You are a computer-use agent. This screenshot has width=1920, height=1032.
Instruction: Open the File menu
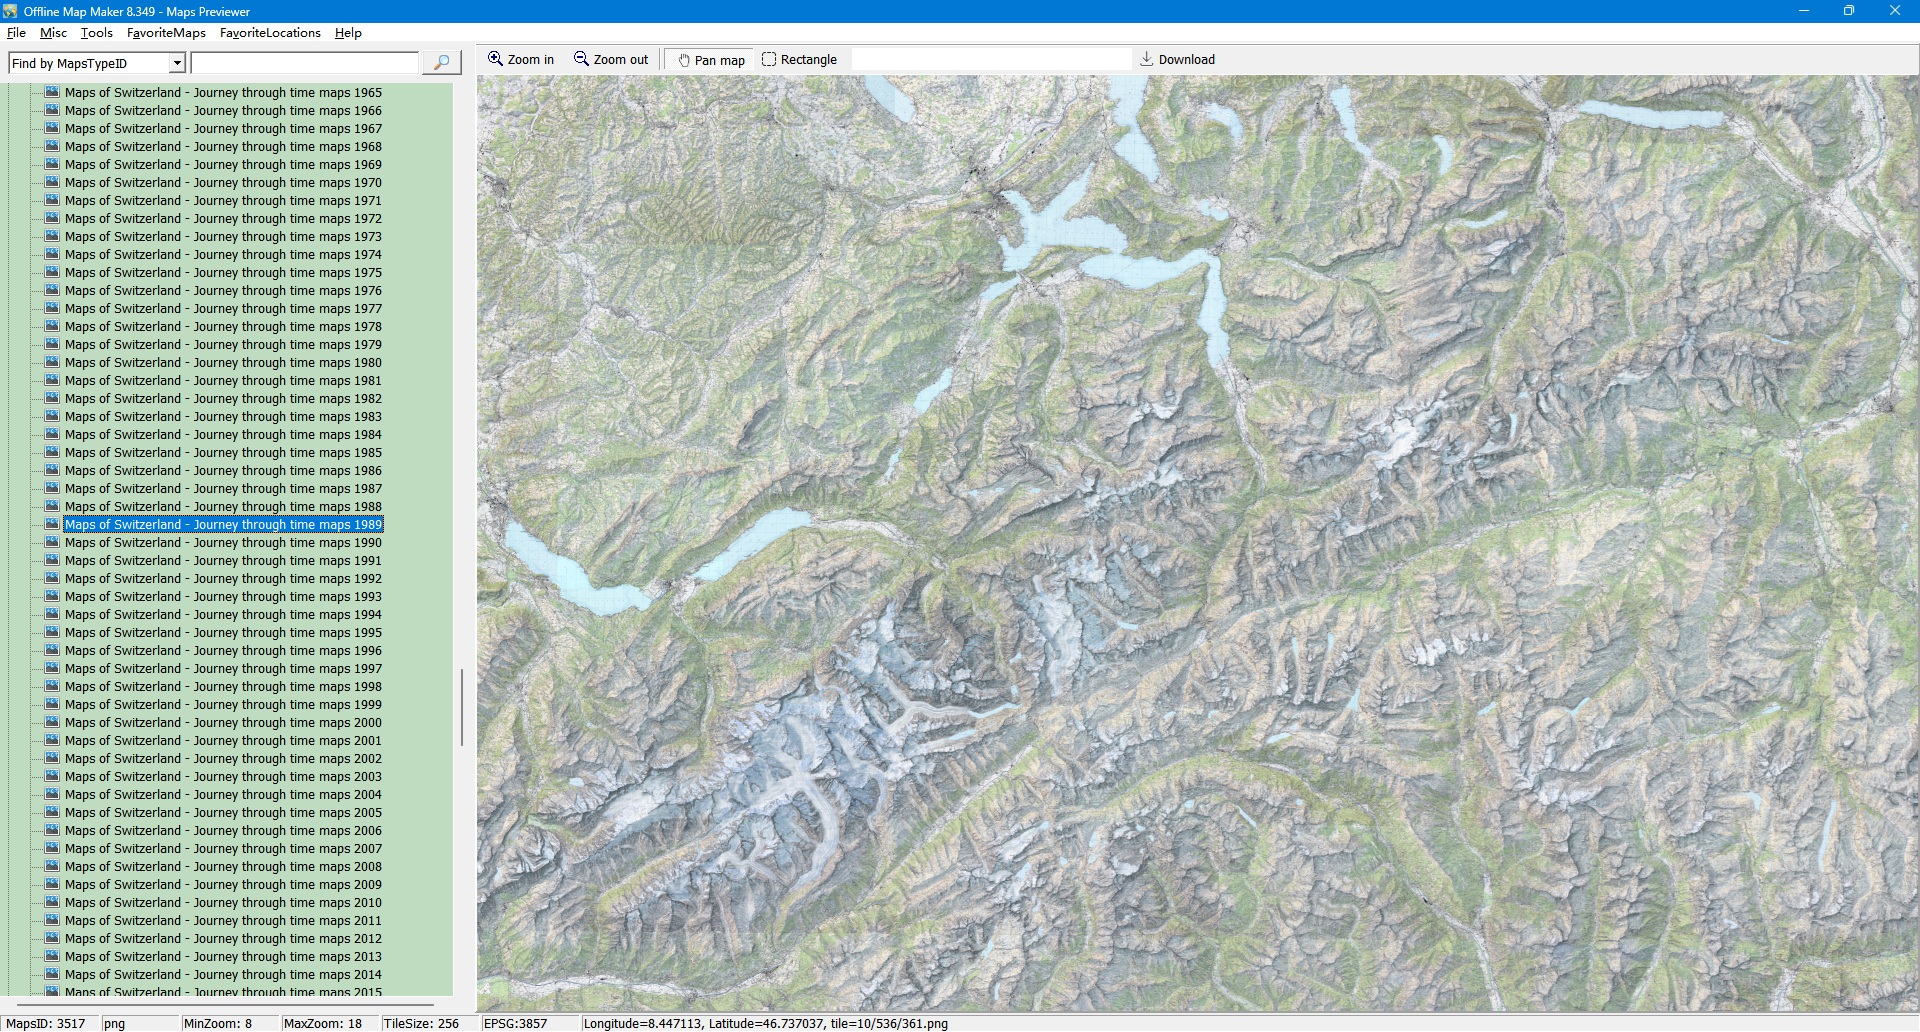[16, 33]
